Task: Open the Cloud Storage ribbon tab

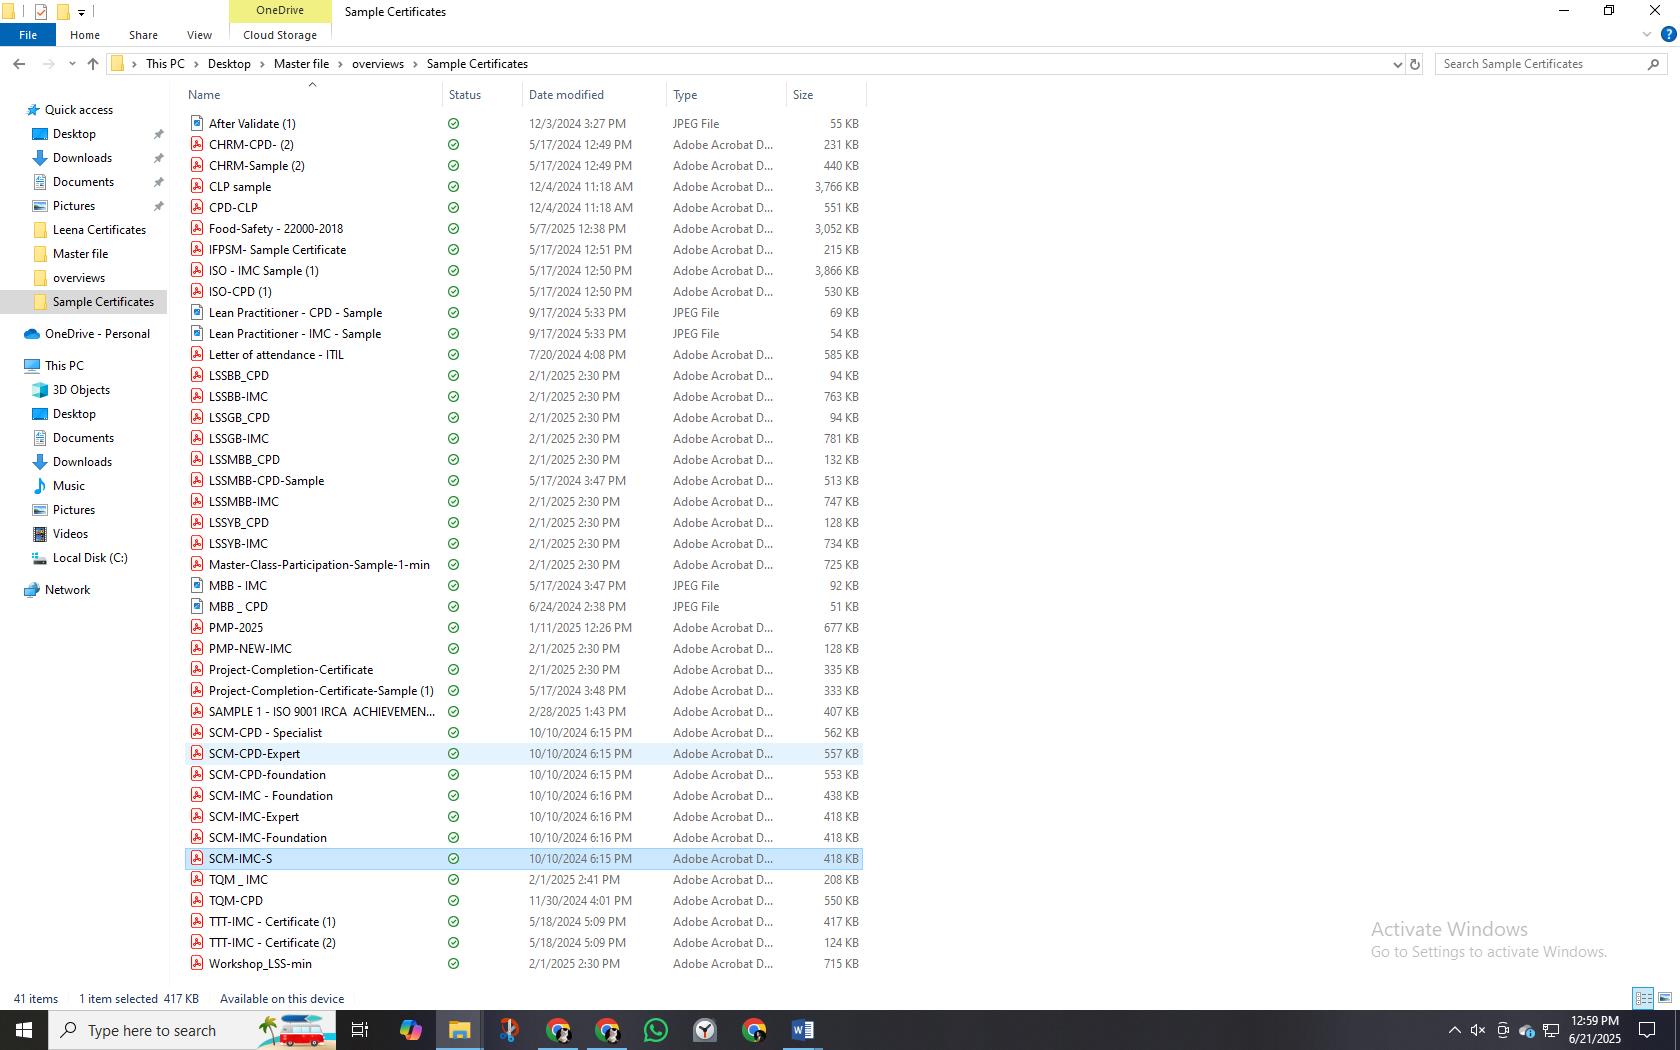Action: pos(280,35)
